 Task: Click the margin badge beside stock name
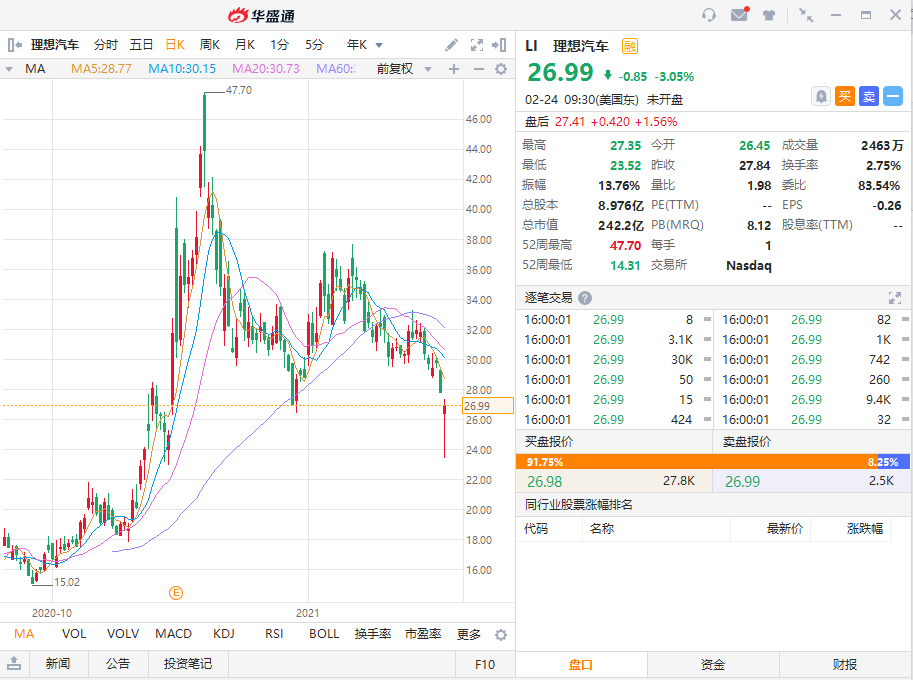[629, 46]
